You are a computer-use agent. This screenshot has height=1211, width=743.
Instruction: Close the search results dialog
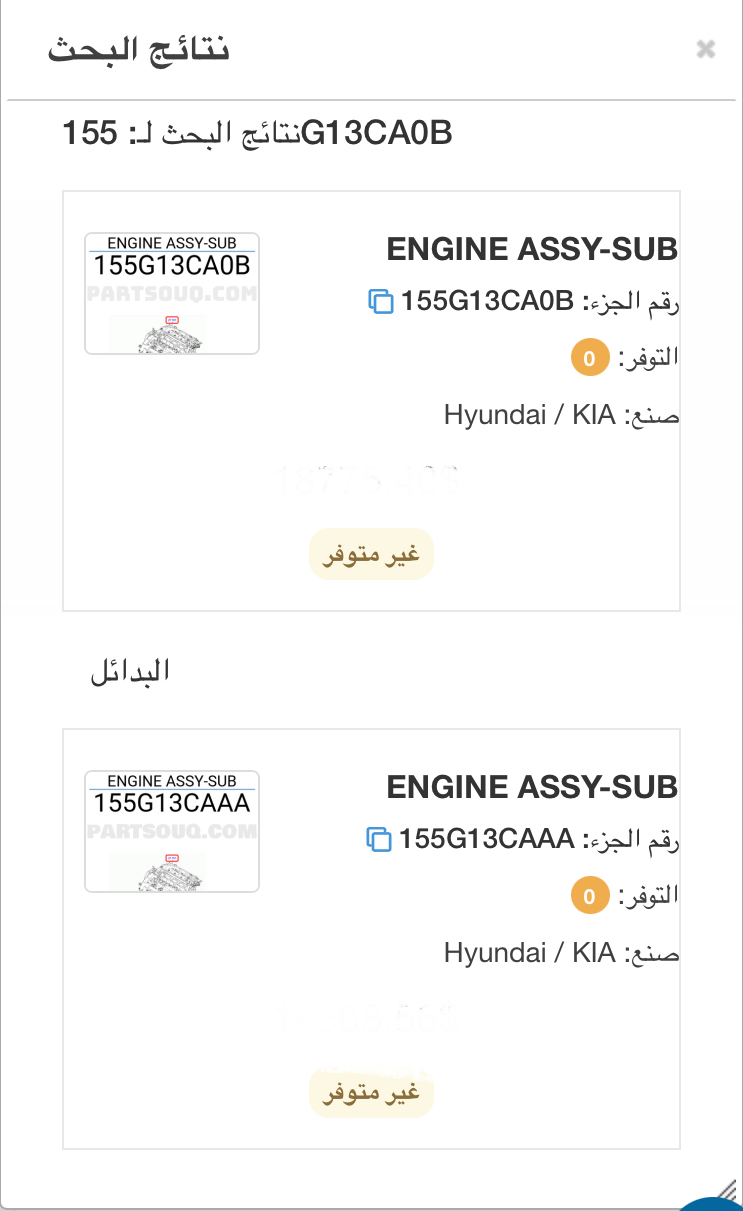(706, 49)
